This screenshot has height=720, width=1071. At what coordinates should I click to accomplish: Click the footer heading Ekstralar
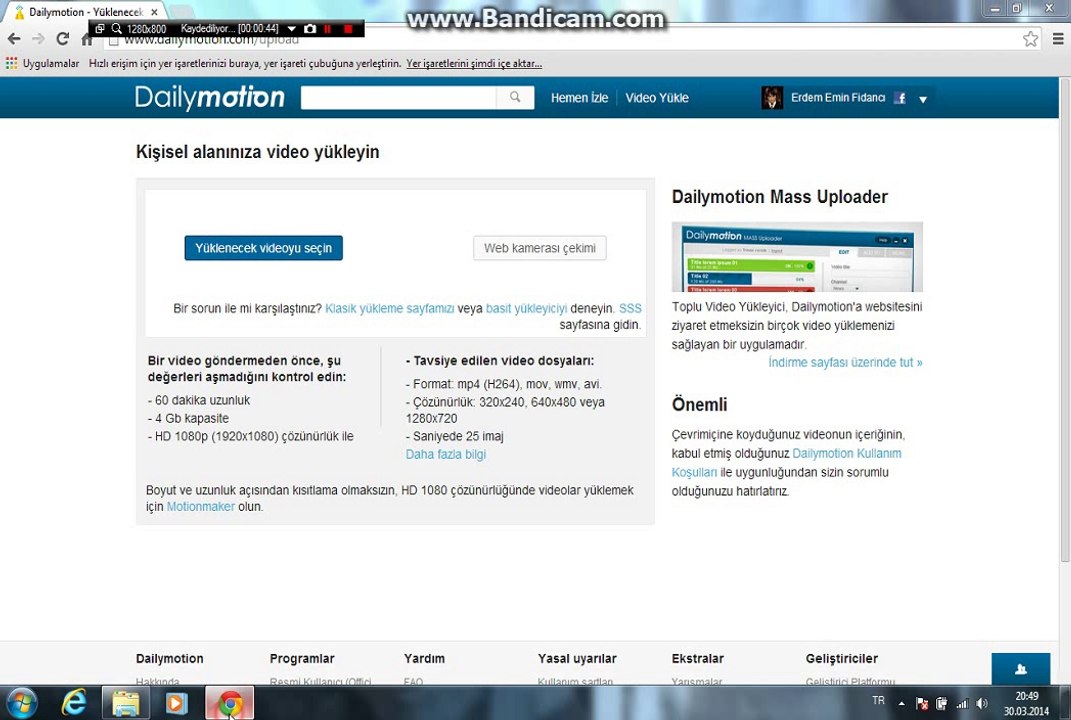click(x=697, y=659)
